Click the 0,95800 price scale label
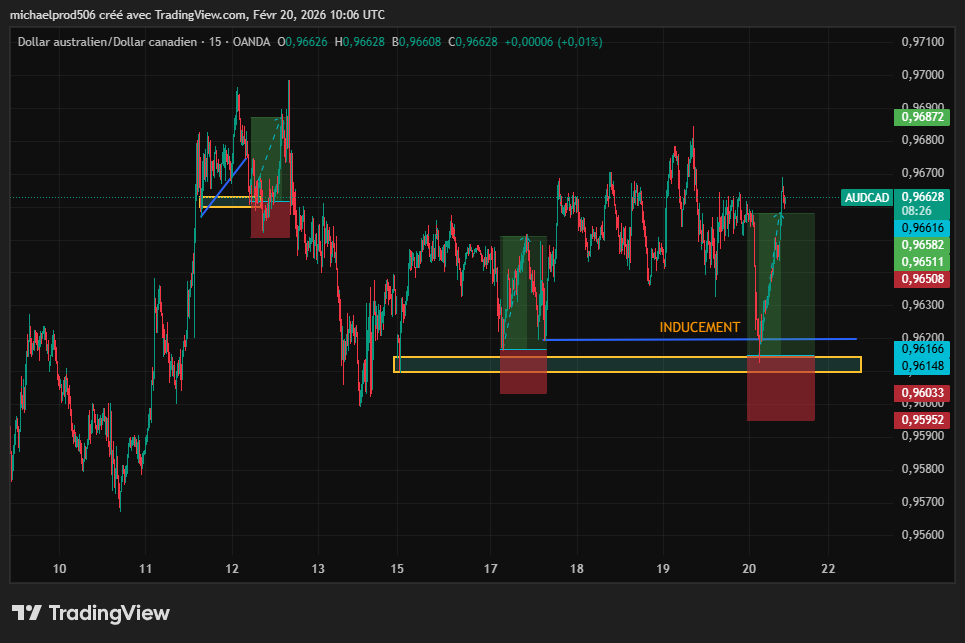This screenshot has width=965, height=643. tap(923, 469)
